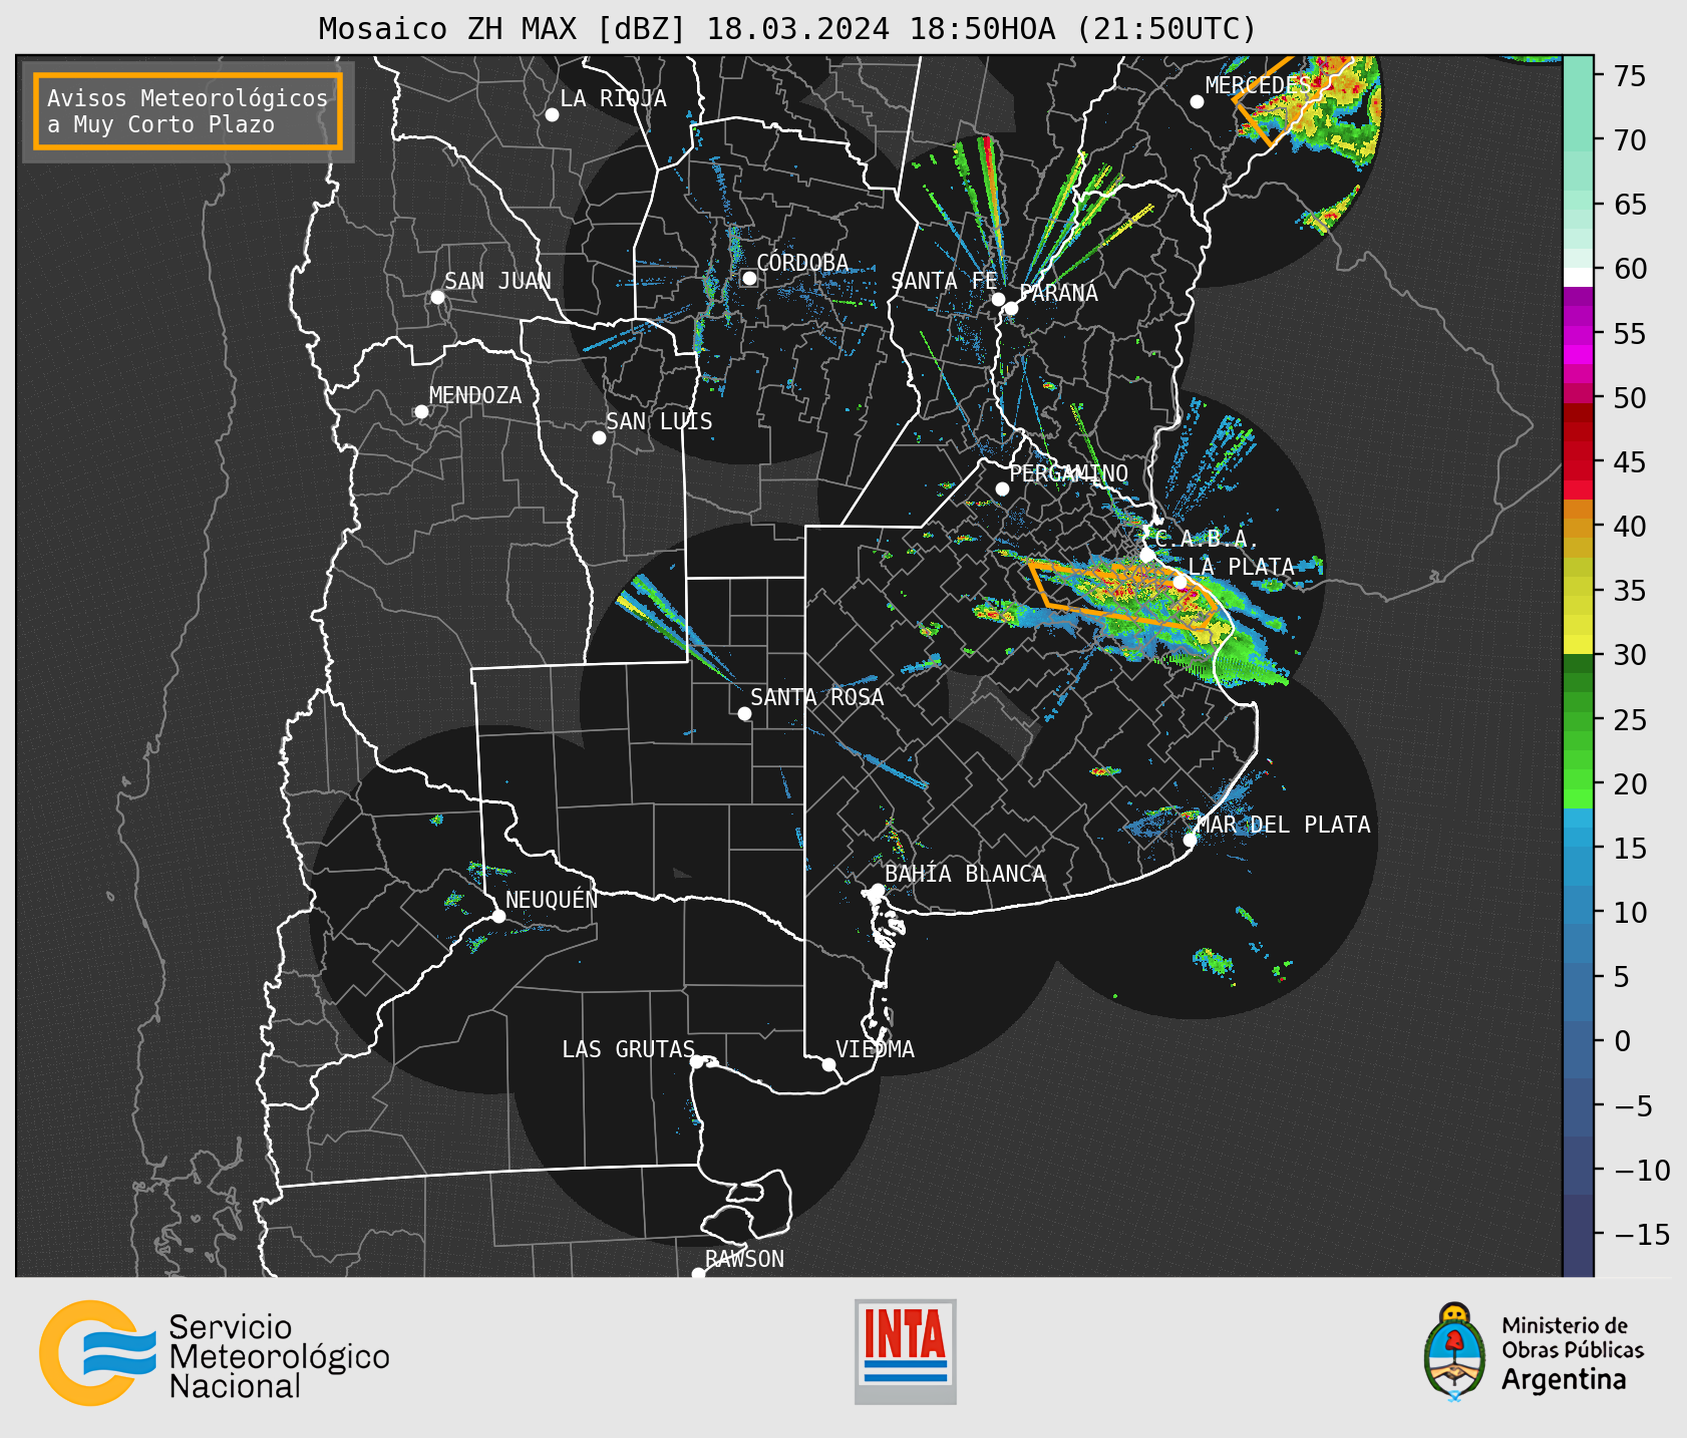Click the NEUQUÉN city marker dot
The image size is (1687, 1438).
coord(498,916)
